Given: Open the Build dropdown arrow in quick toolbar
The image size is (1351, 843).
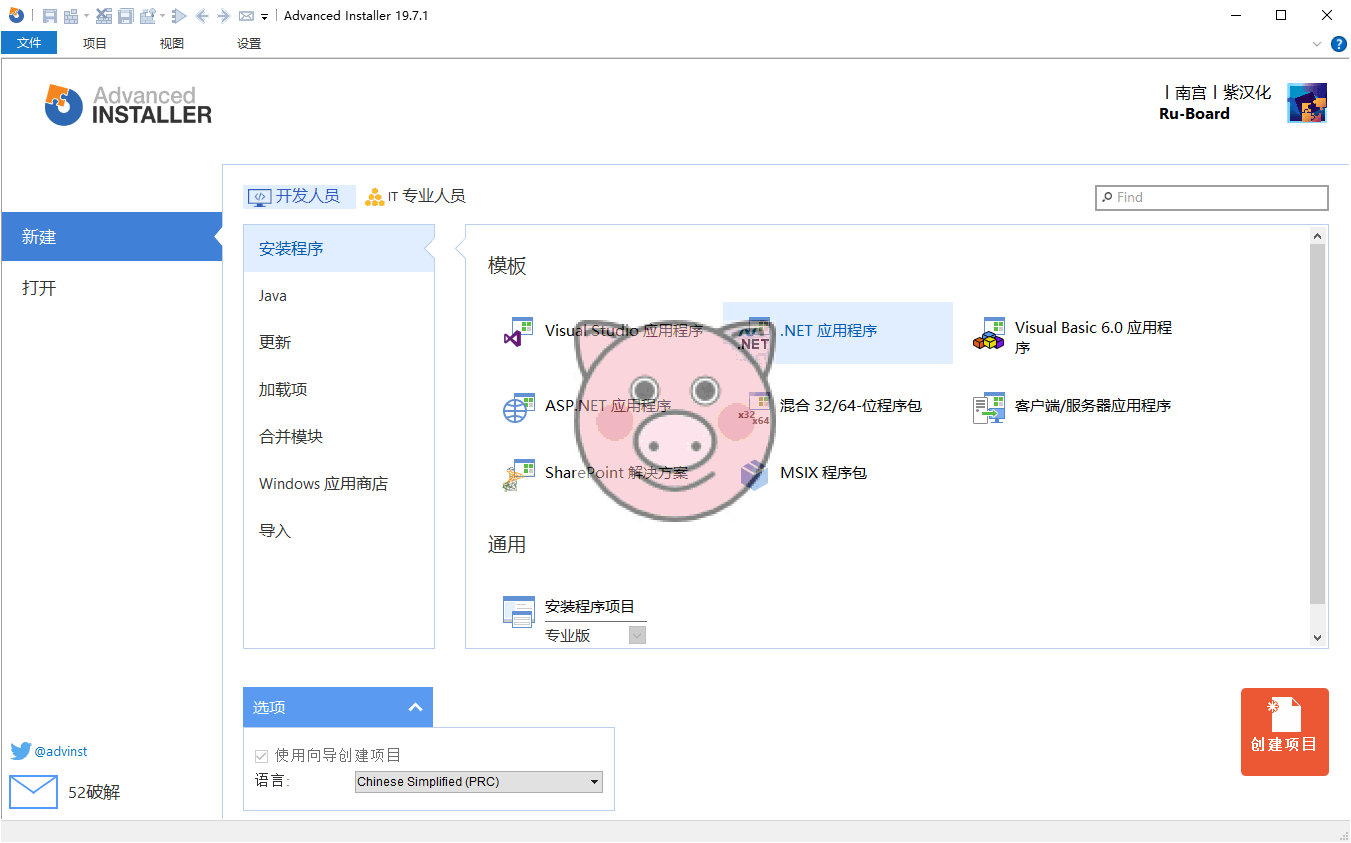Looking at the screenshot, I should pyautogui.click(x=86, y=16).
